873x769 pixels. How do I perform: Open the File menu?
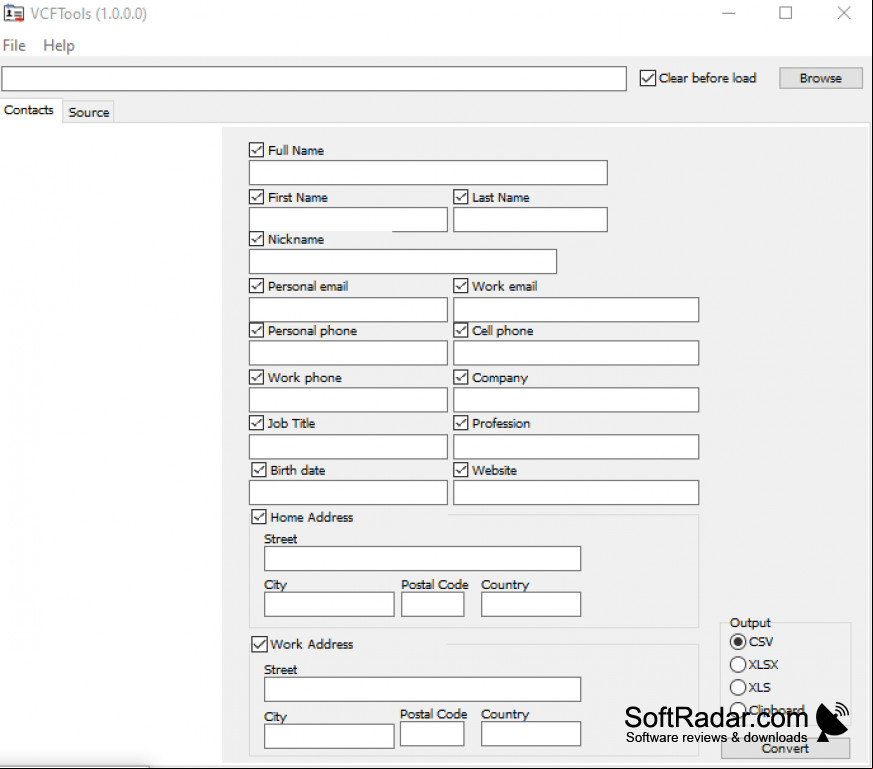[14, 46]
